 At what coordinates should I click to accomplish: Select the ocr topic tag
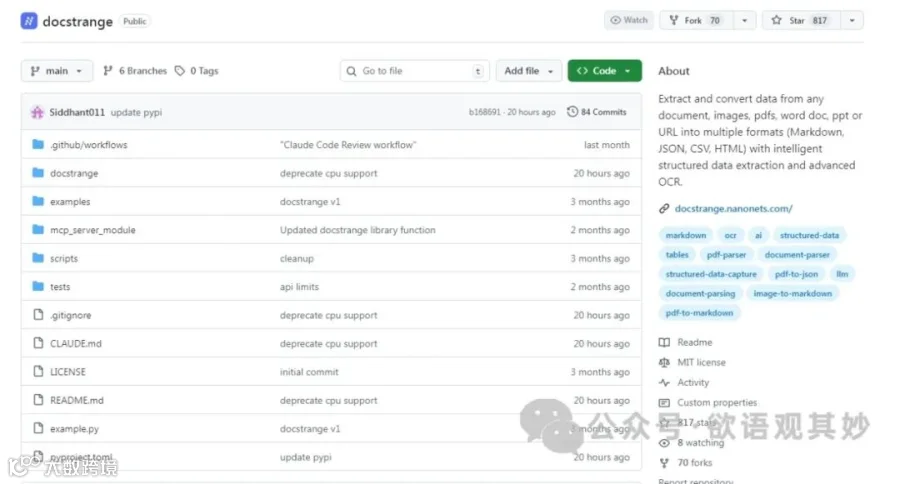pyautogui.click(x=730, y=235)
